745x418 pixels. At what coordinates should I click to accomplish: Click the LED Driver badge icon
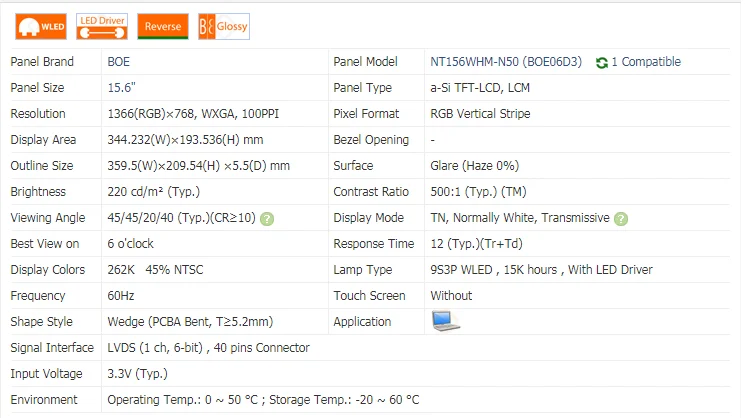pos(102,27)
